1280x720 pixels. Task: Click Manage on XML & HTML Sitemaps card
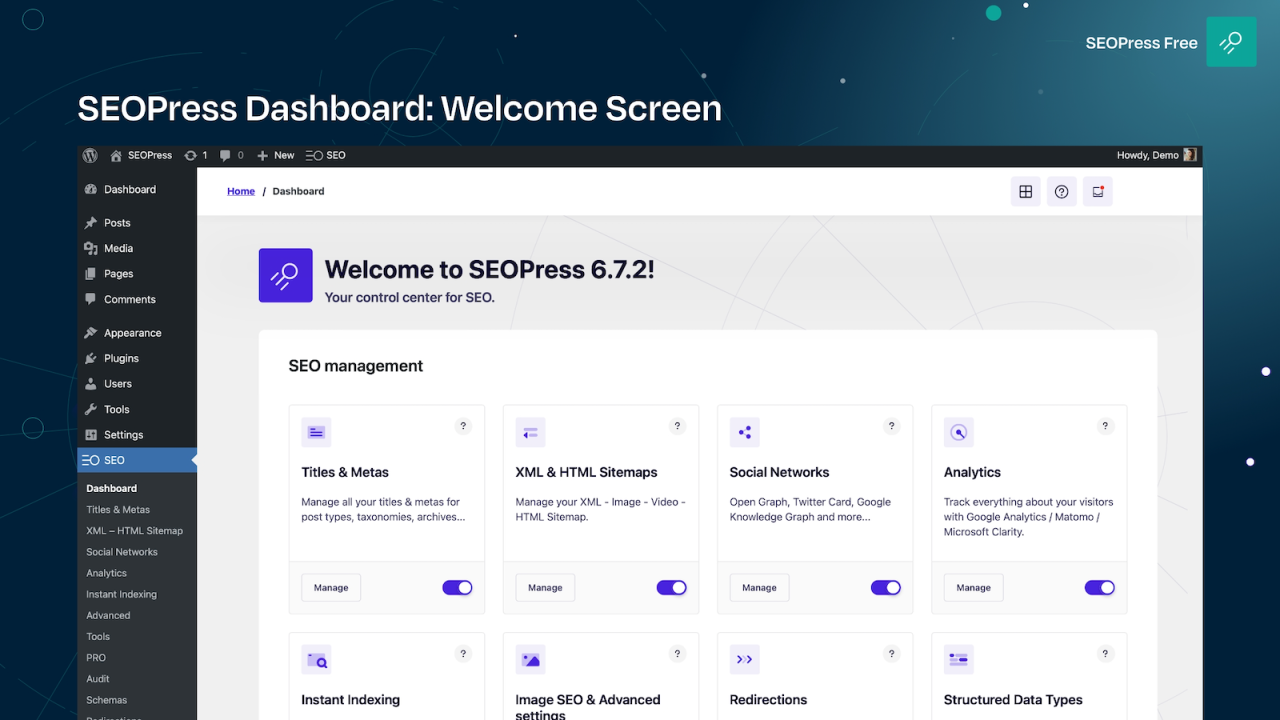(545, 588)
